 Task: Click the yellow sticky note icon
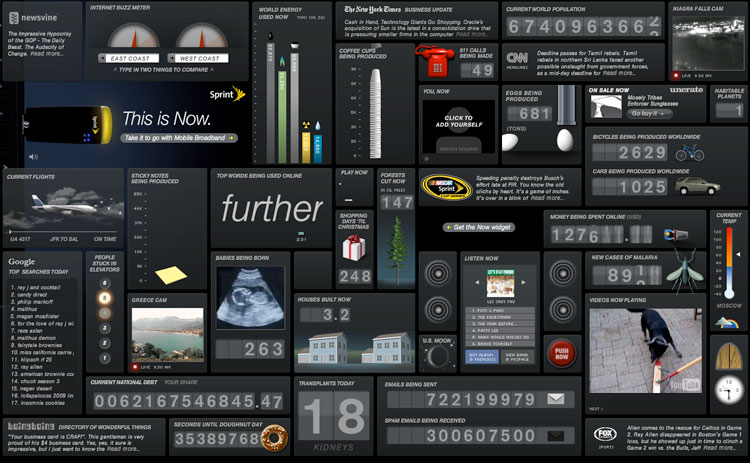[171, 275]
